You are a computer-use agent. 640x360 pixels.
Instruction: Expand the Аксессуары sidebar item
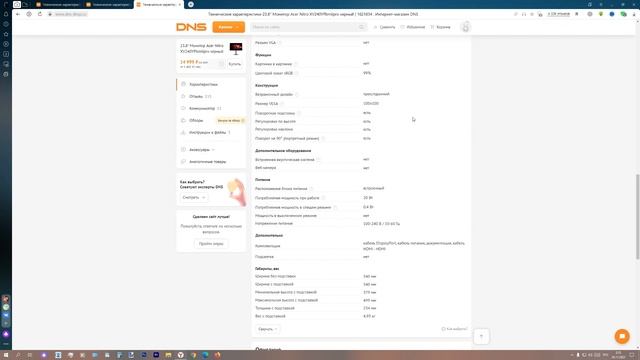211,149
